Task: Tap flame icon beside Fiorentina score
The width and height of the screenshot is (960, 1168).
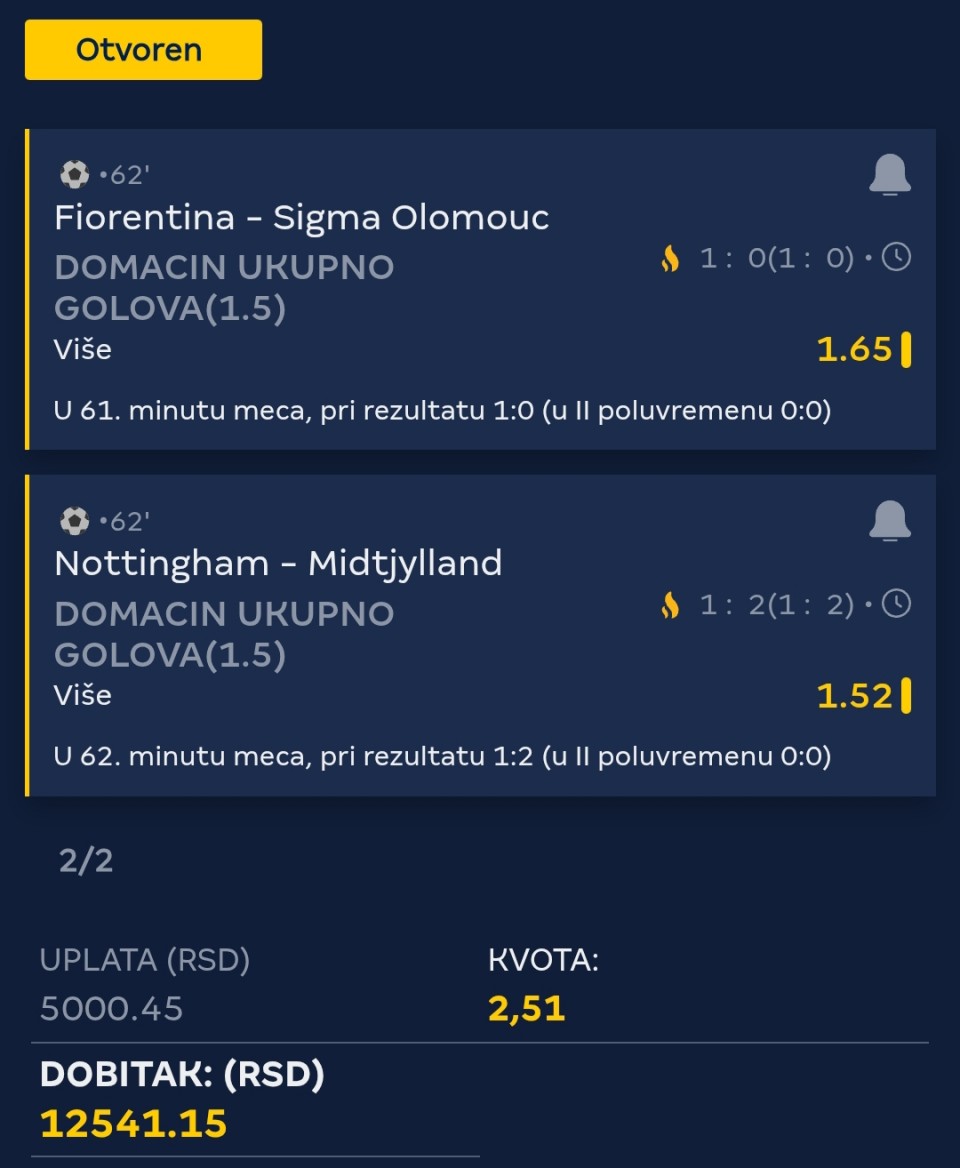Action: click(x=670, y=259)
